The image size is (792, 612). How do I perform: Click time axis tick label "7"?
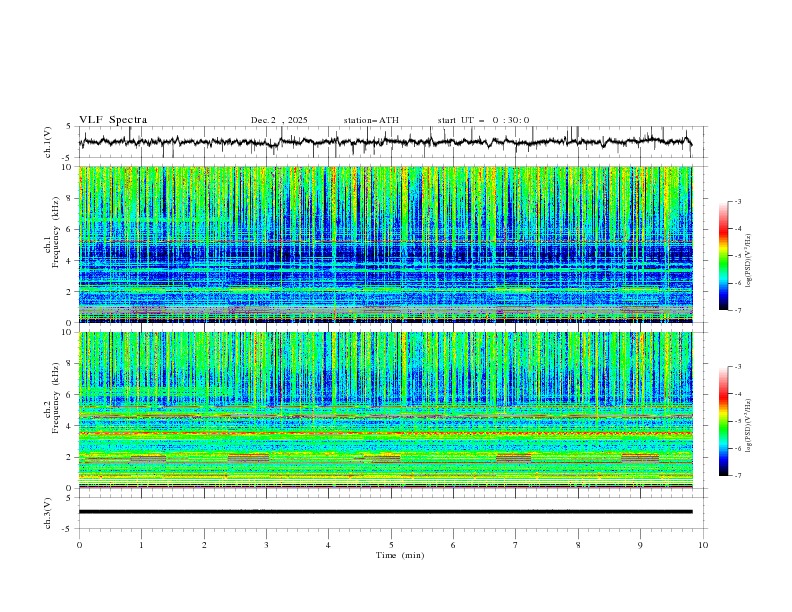tap(515, 545)
